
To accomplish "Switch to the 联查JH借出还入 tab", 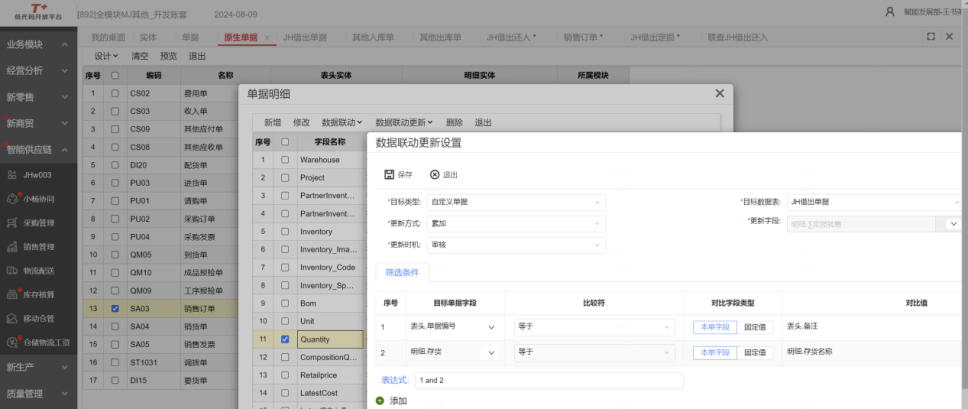I will (x=738, y=38).
